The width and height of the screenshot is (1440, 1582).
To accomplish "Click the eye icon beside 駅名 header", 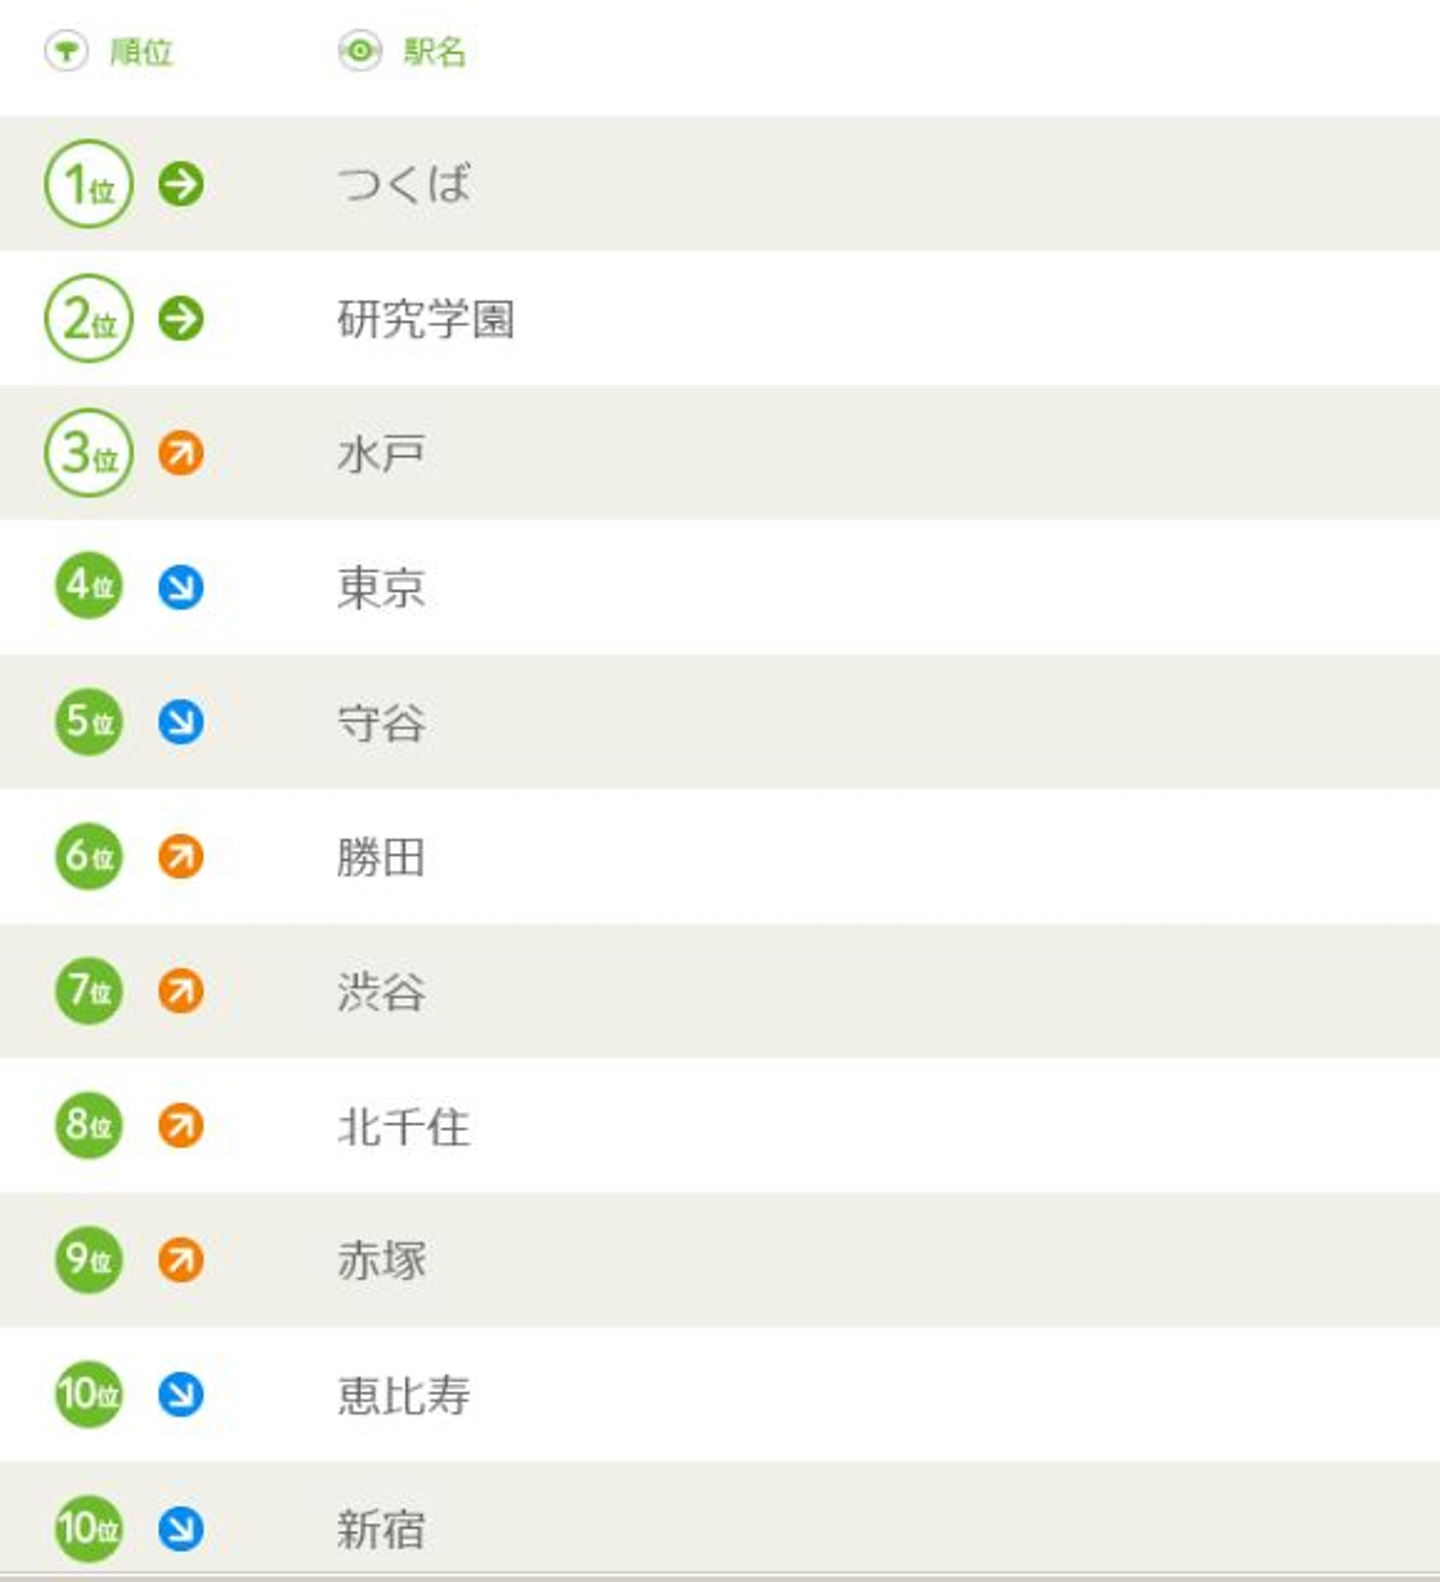I will tap(360, 51).
